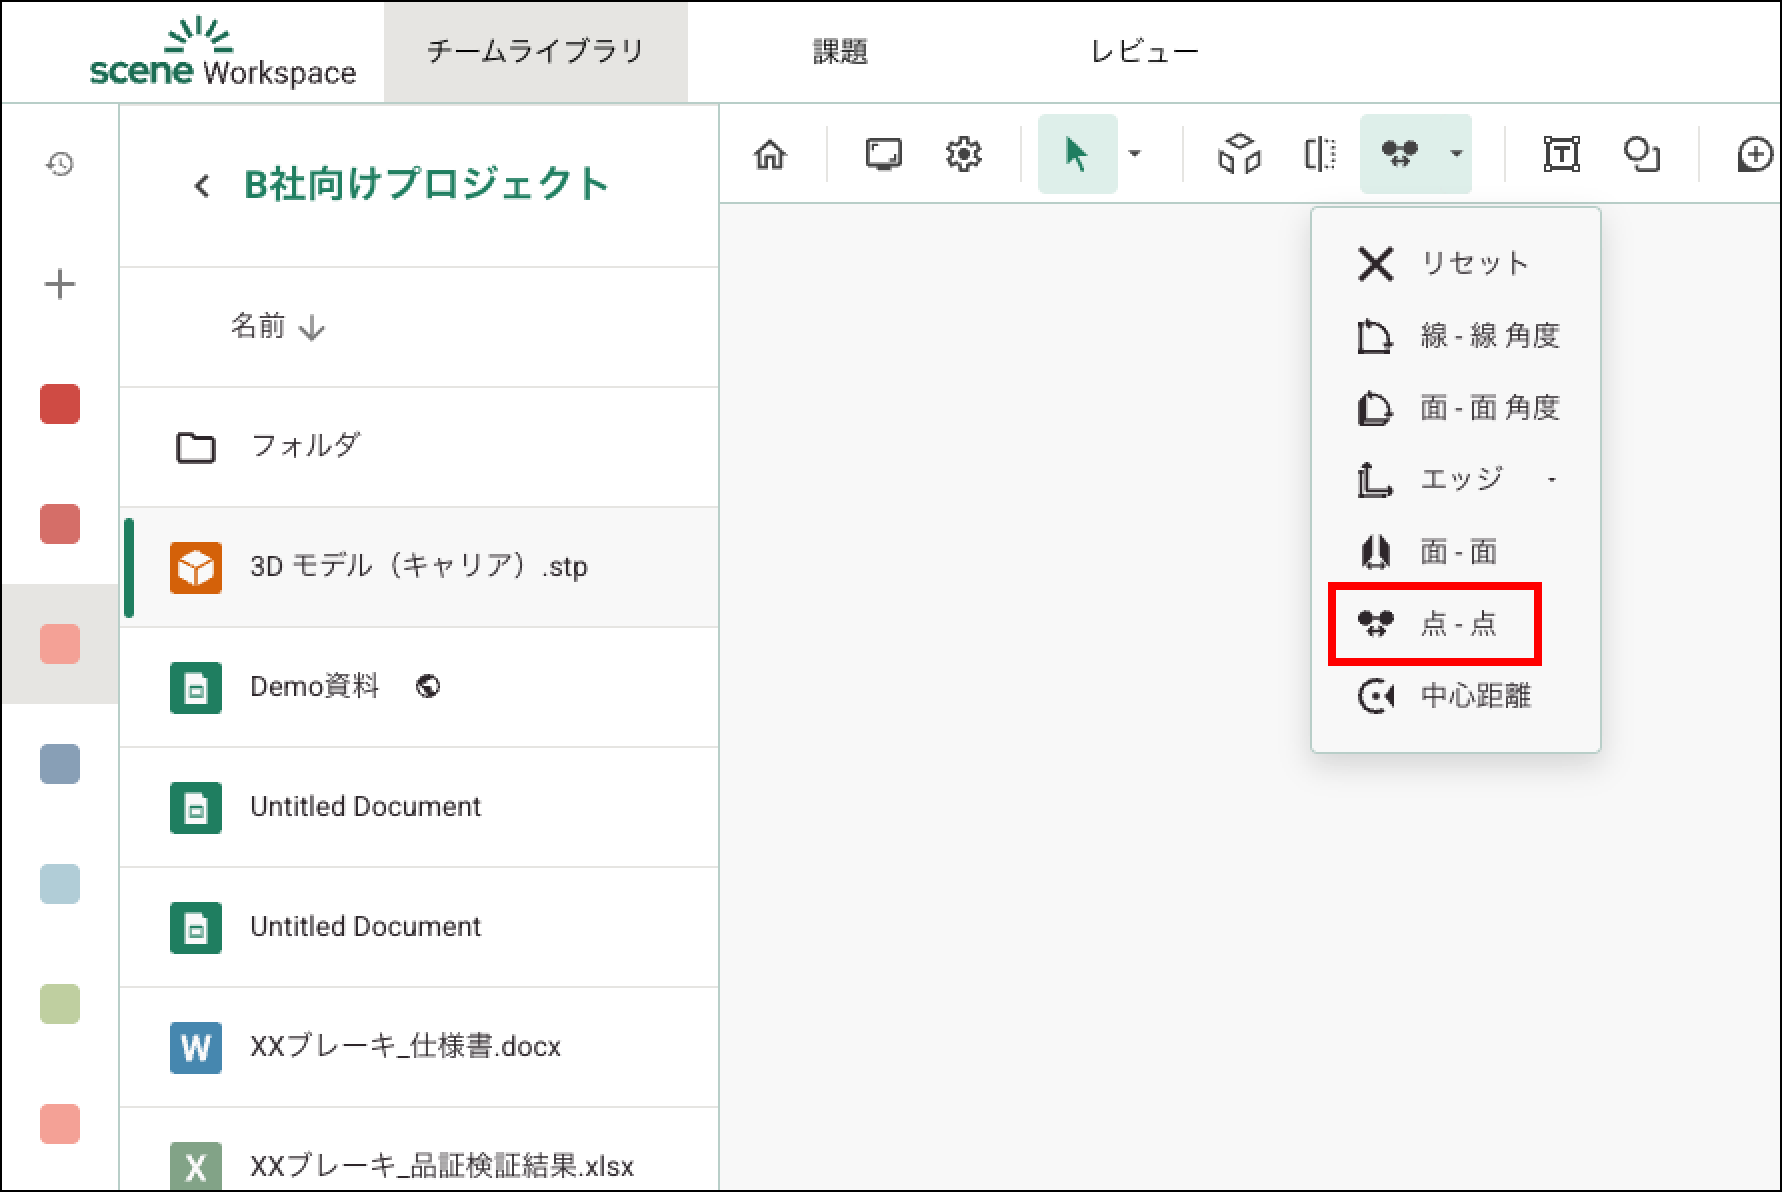The height and width of the screenshot is (1192, 1782).
Task: Expand the selection tool dropdown arrow
Action: pyautogui.click(x=1134, y=154)
